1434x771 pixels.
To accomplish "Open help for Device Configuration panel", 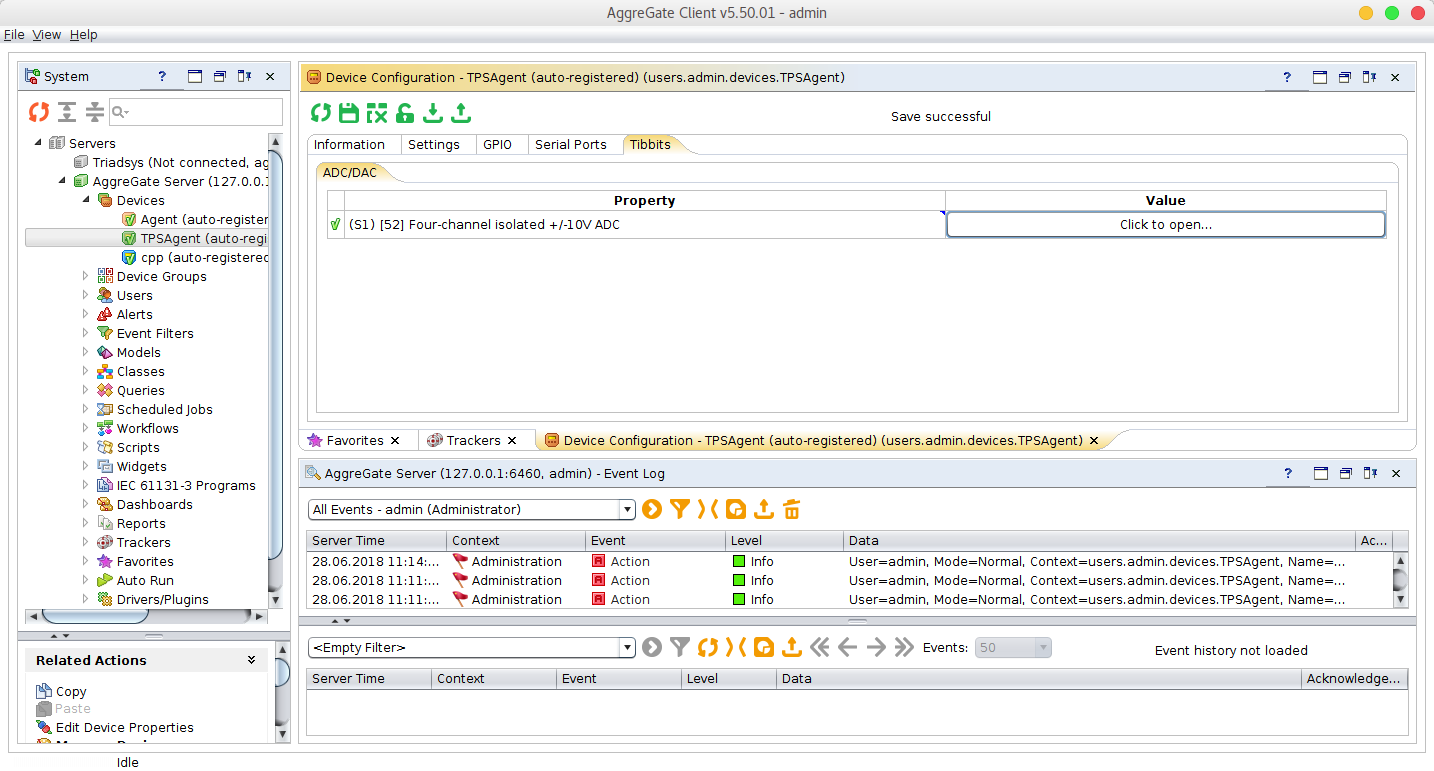I will point(1288,77).
